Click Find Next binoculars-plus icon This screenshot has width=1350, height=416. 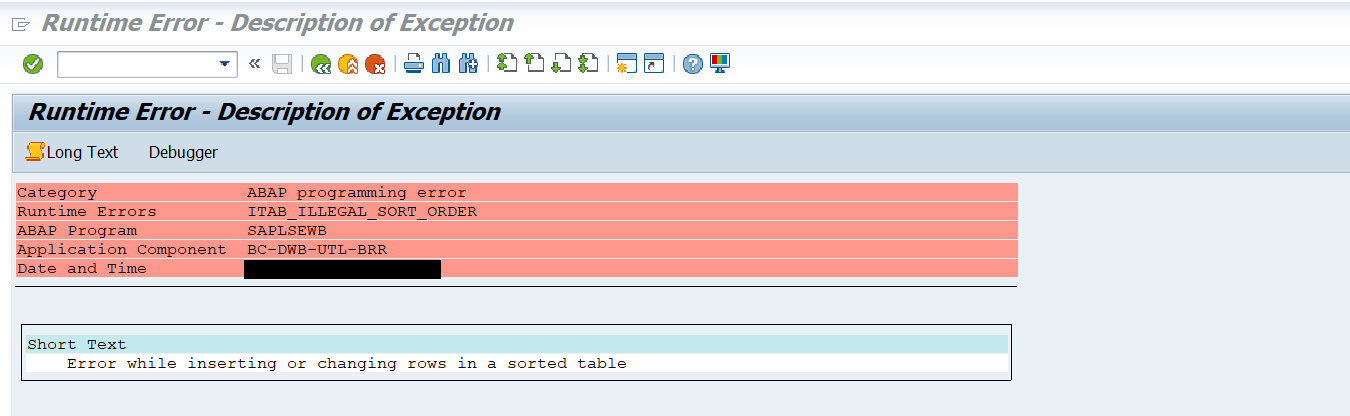[468, 64]
